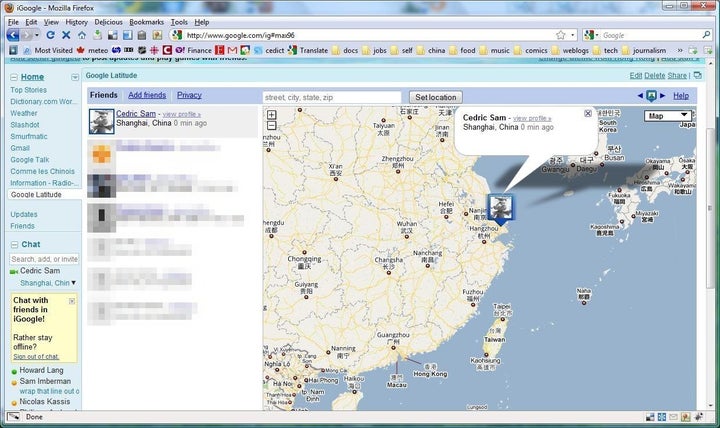720x428 pixels.
Task: Open the Yahoo Finance bookmark
Action: point(193,50)
